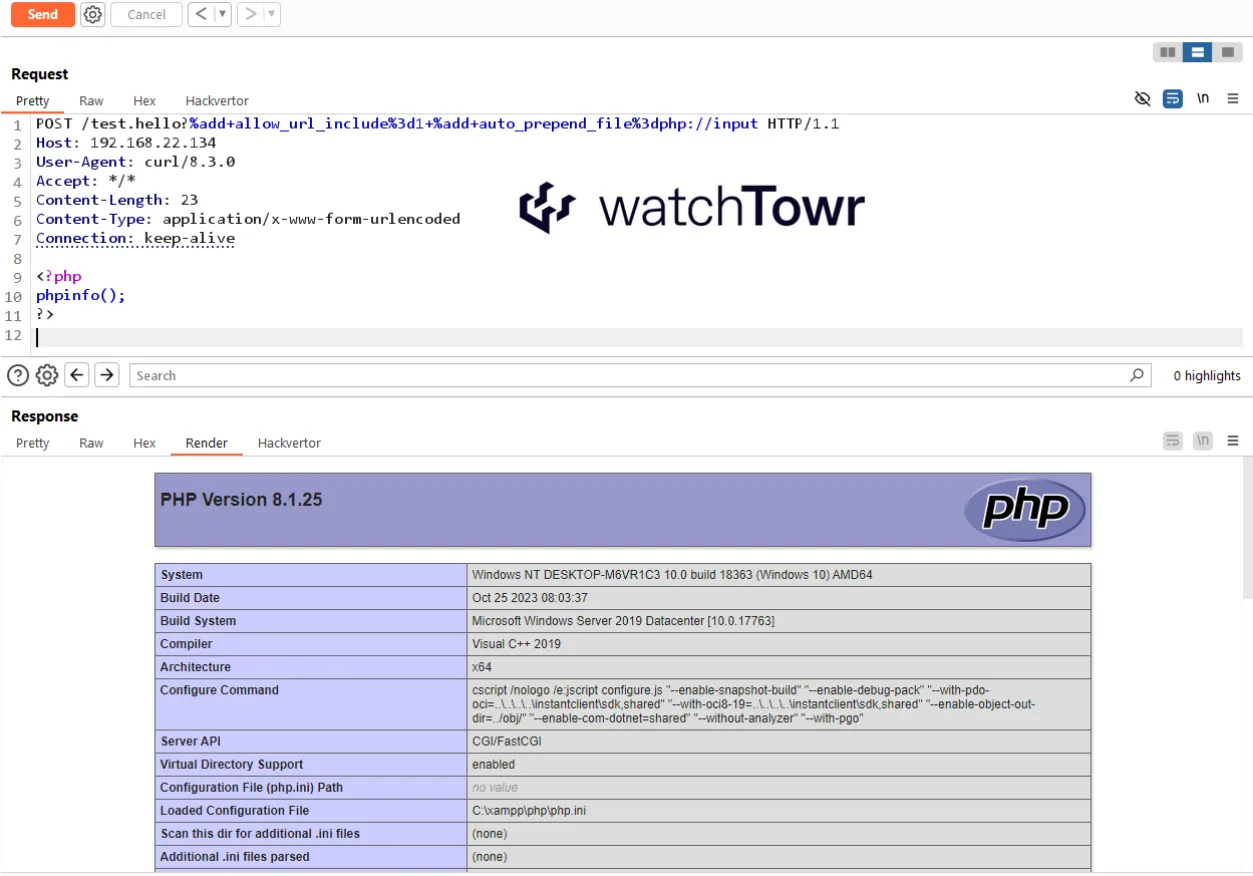Click the magnifier icon in search box
The image size is (1253, 876).
coord(1136,375)
